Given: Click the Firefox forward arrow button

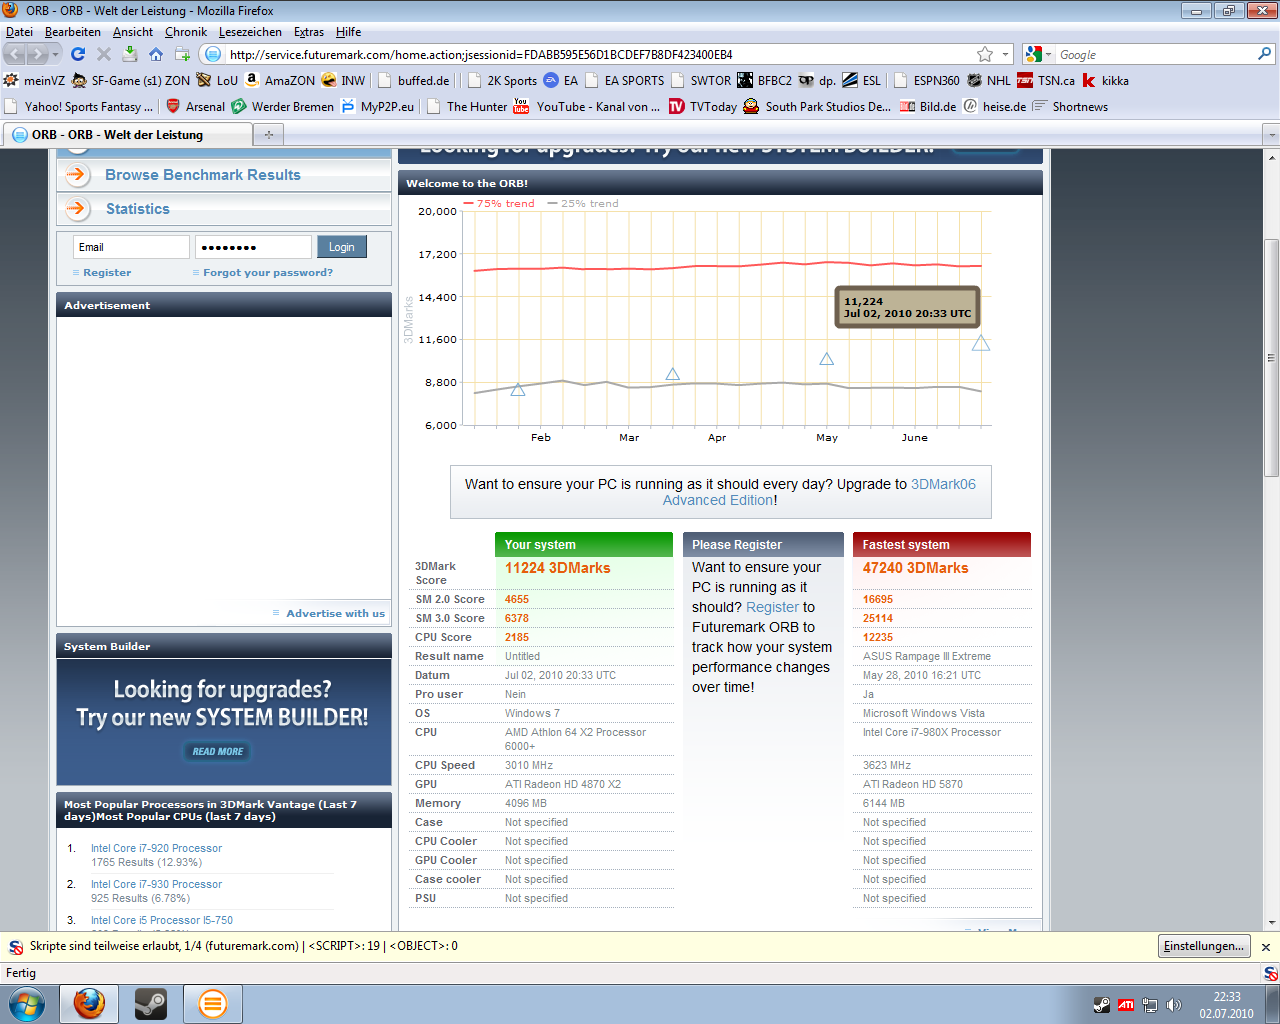Looking at the screenshot, I should pos(37,54).
